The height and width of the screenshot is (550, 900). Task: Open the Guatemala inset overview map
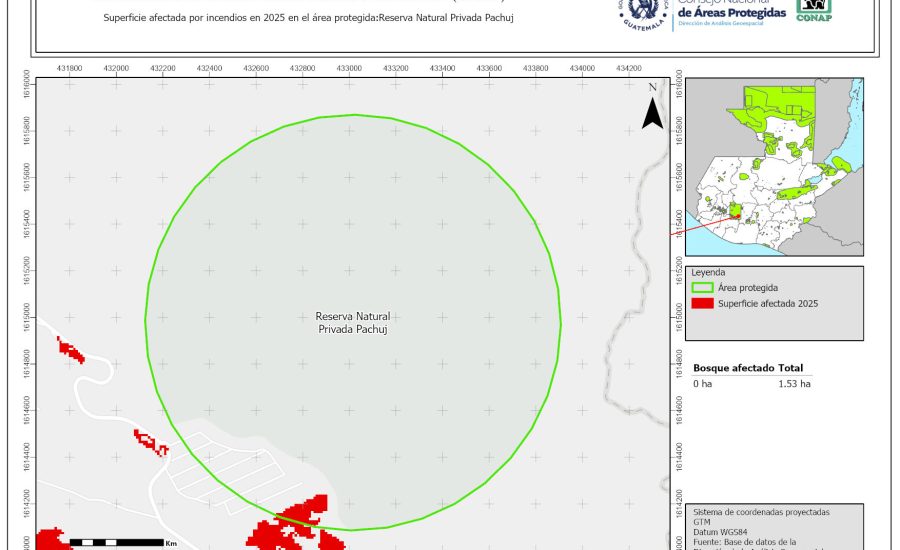coord(775,165)
